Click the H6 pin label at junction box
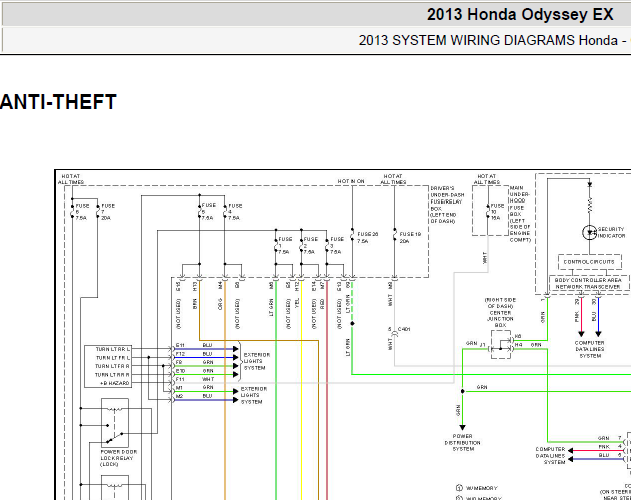The width and height of the screenshot is (631, 500). 518,336
